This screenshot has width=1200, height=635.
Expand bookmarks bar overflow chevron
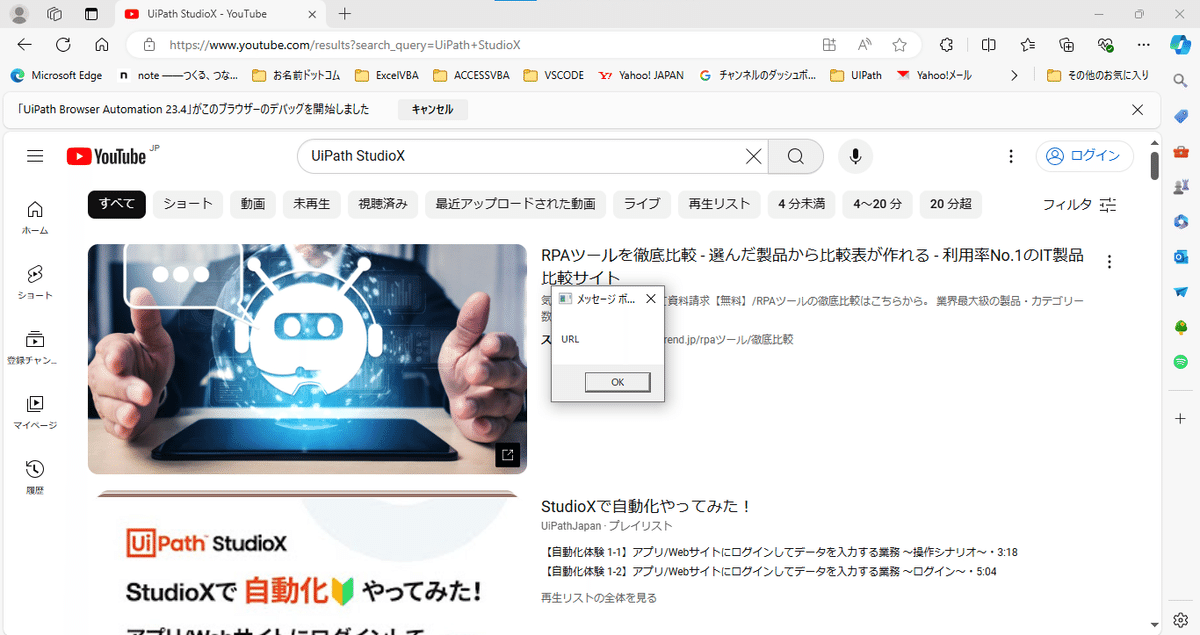tap(1015, 75)
